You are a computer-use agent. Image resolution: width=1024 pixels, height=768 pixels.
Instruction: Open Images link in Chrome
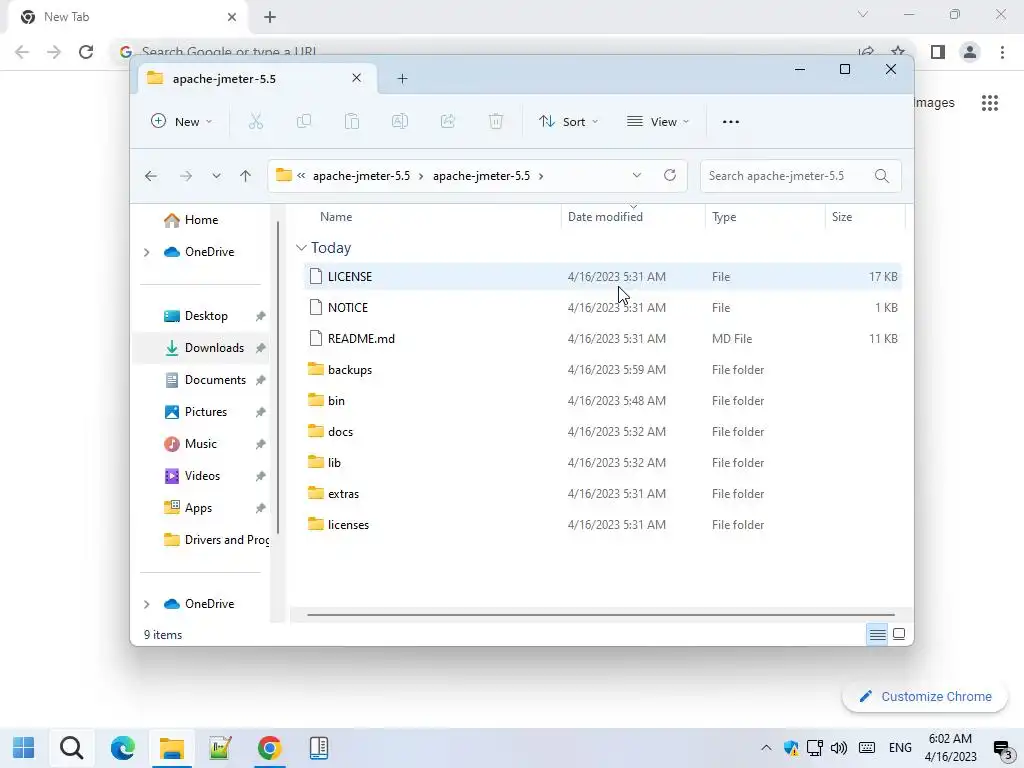click(934, 103)
